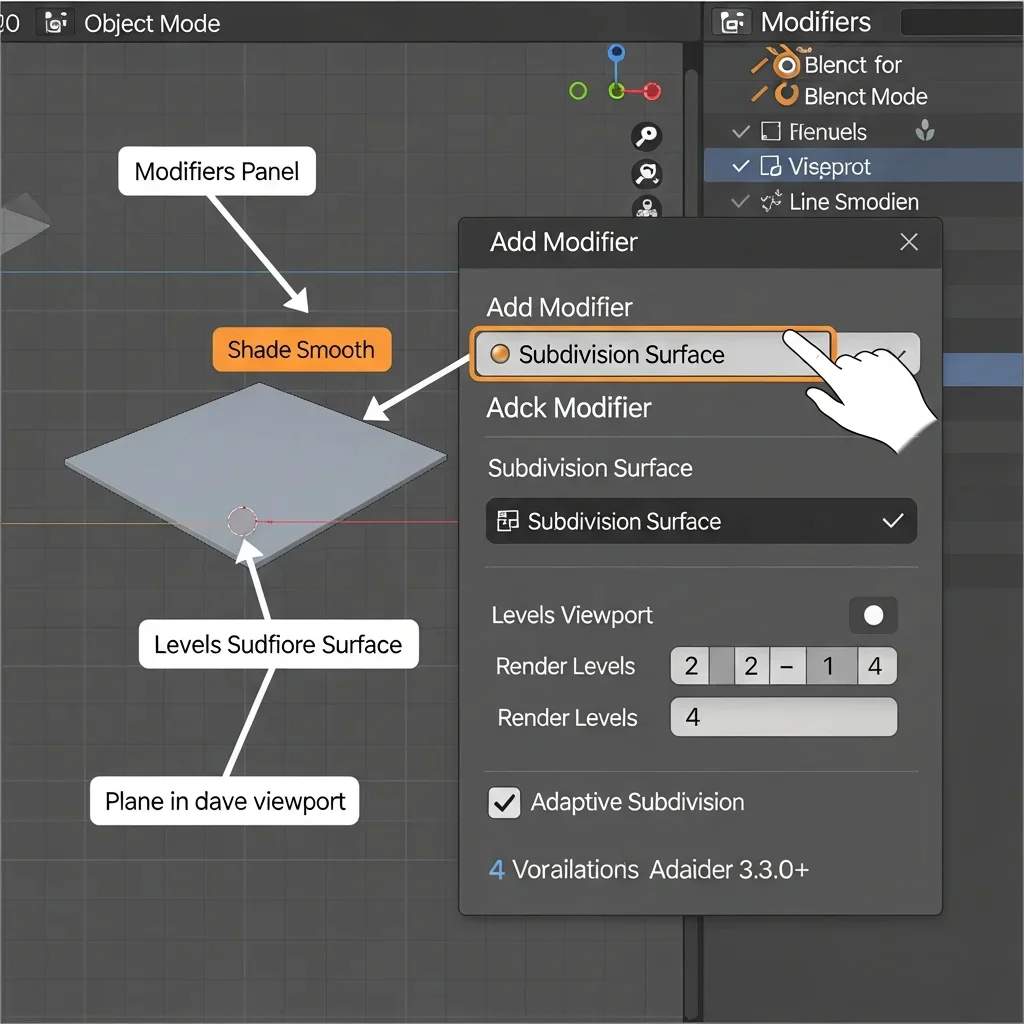Click the Shade Smooth button
Image resolution: width=1024 pixels, height=1024 pixels.
[302, 349]
